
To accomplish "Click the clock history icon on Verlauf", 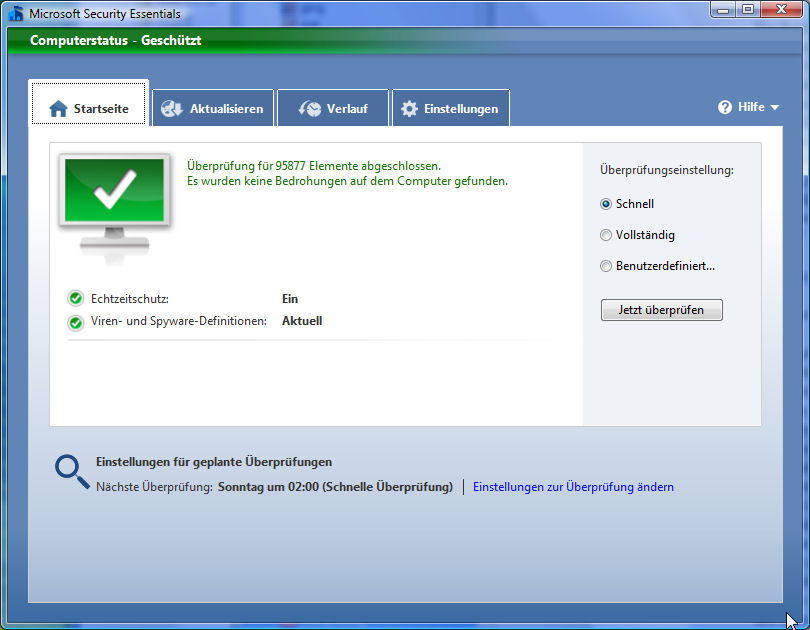I will tap(310, 108).
